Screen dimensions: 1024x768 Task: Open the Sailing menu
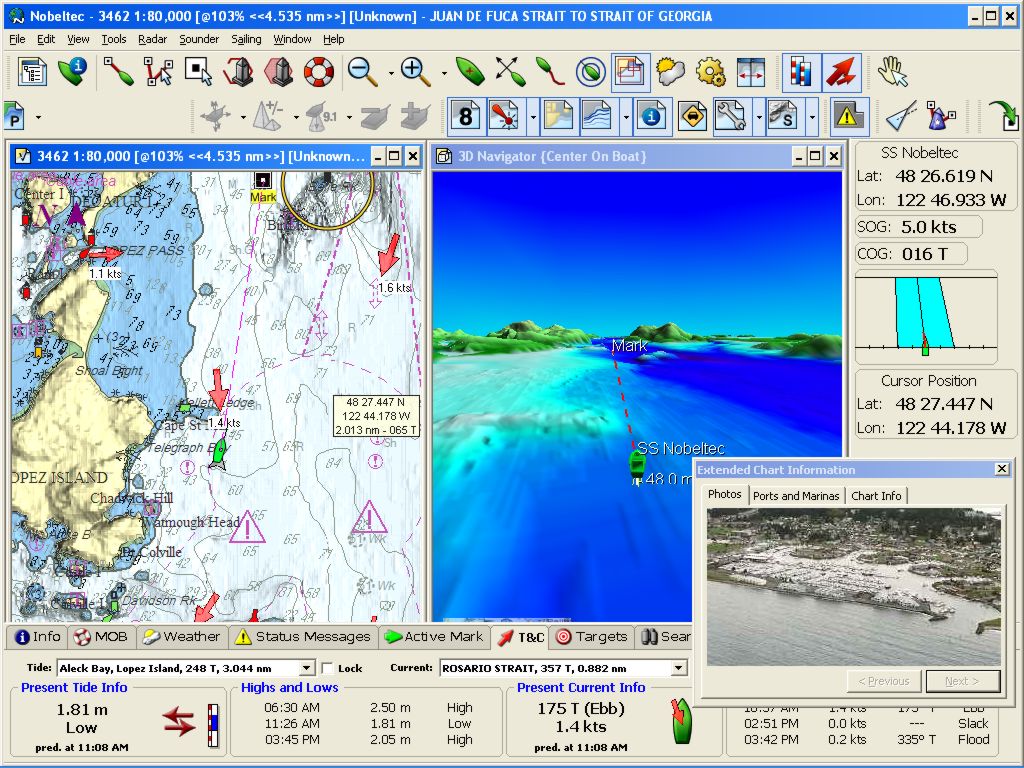(x=246, y=39)
